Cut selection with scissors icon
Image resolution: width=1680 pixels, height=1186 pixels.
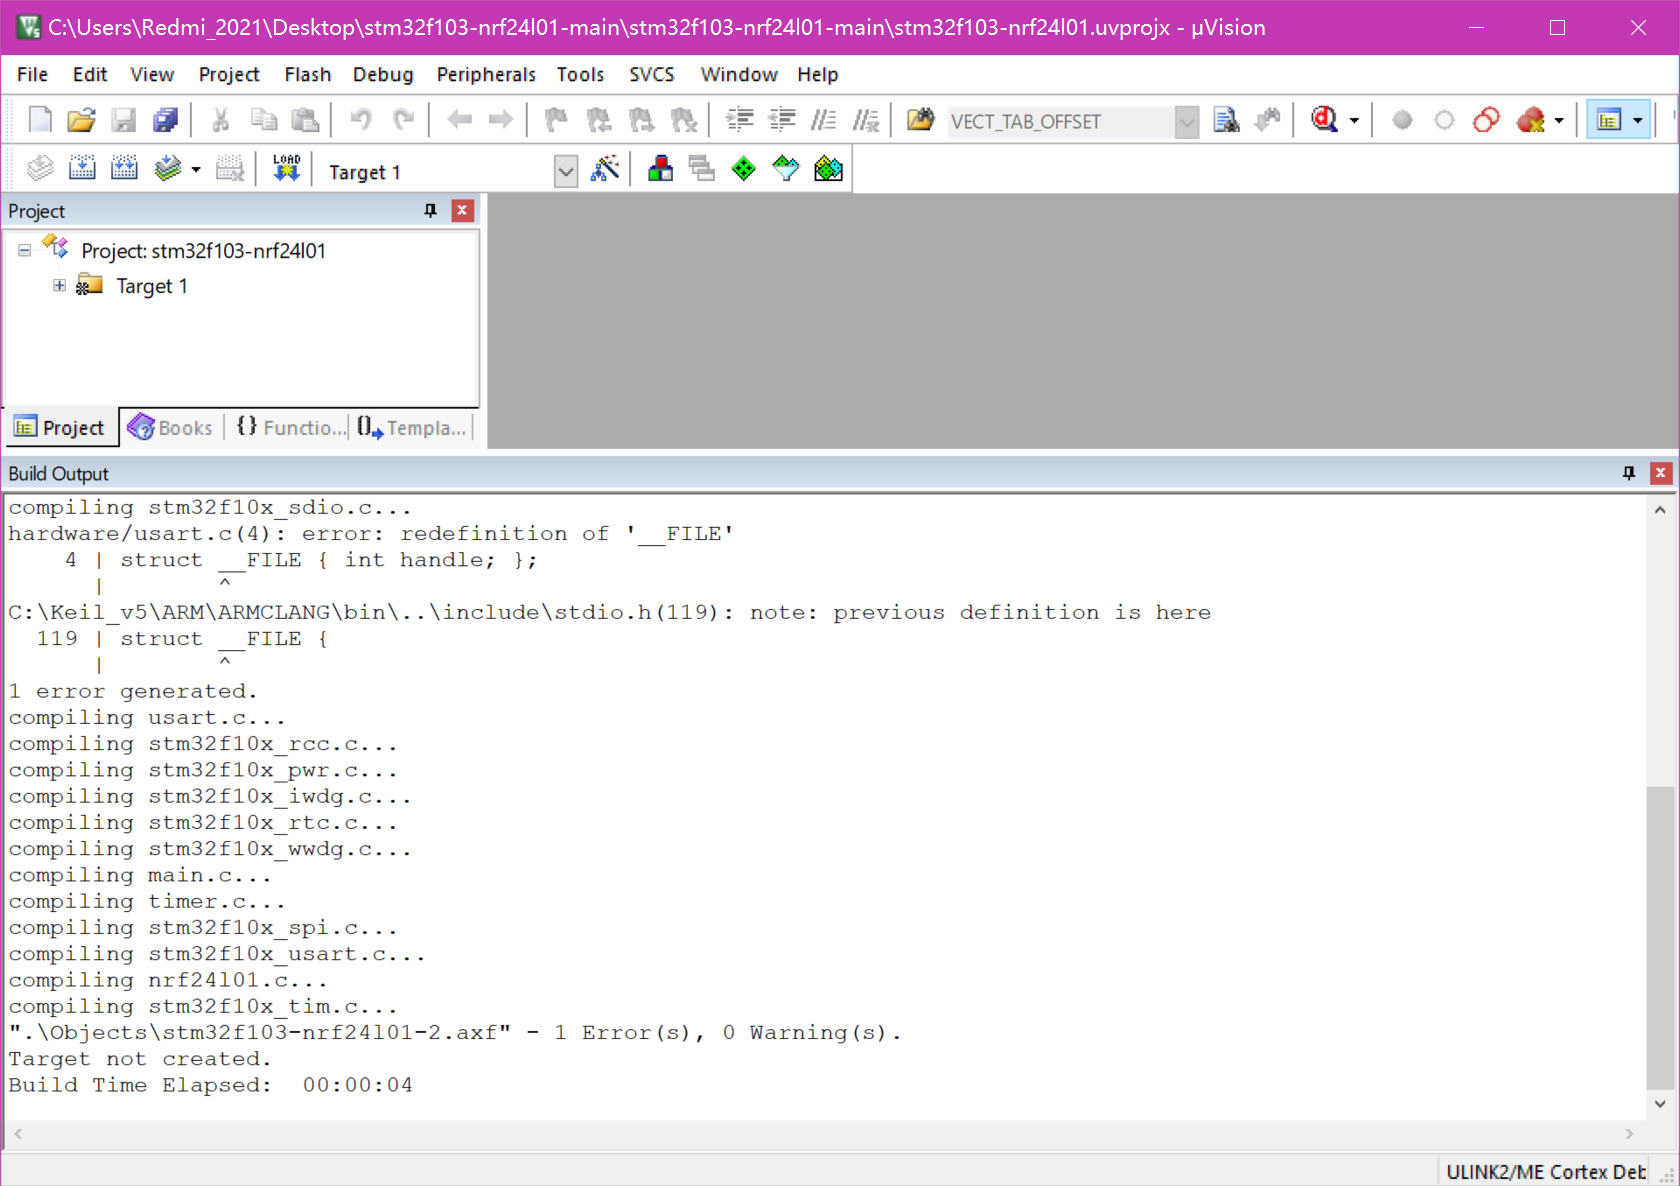click(x=221, y=120)
